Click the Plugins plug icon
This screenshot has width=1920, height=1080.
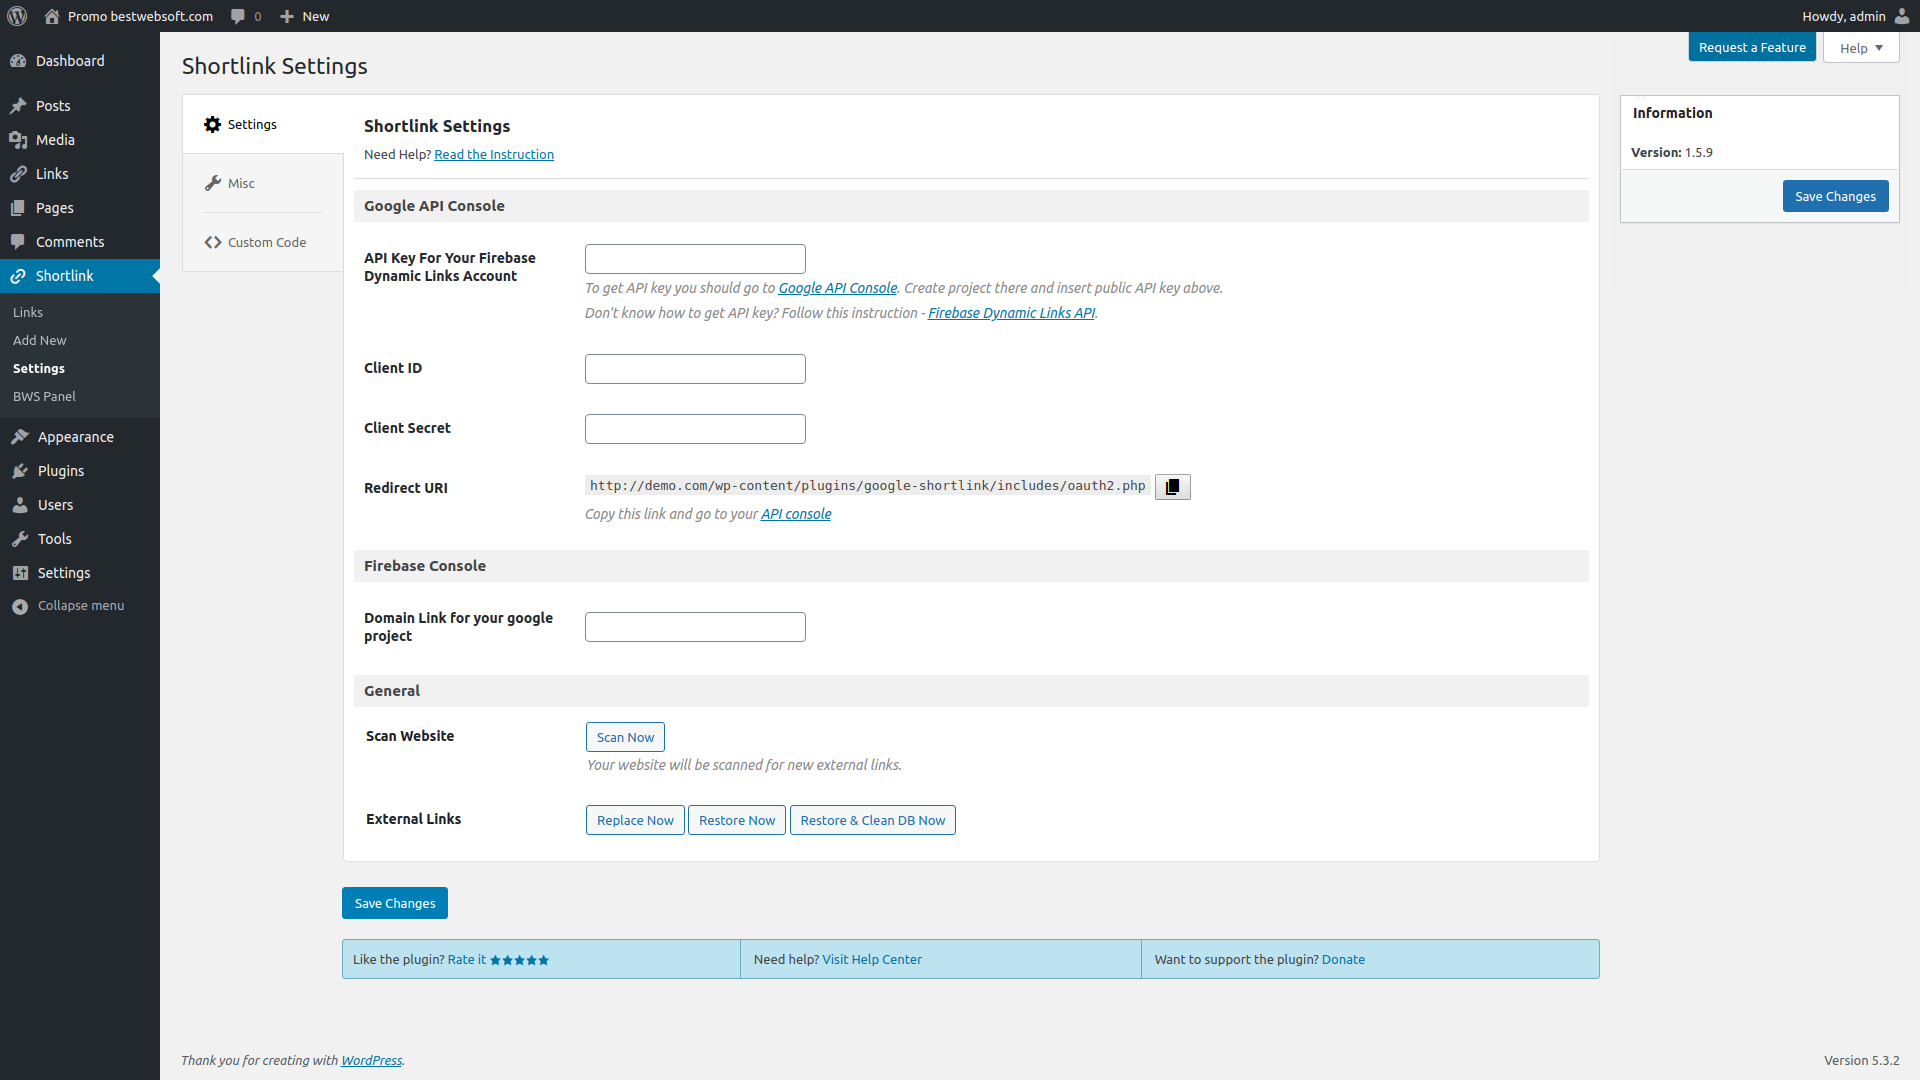(x=20, y=471)
